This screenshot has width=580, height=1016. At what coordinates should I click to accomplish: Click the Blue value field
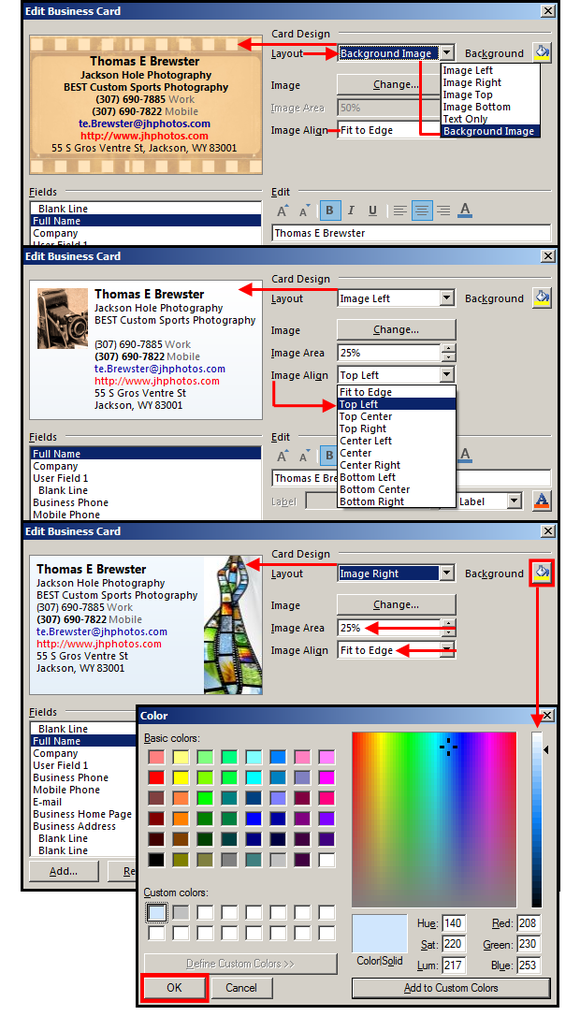click(529, 965)
